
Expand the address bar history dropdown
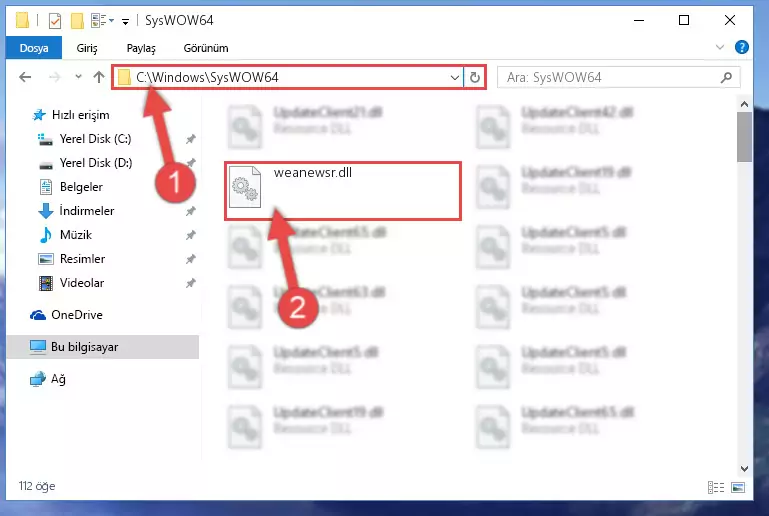[455, 77]
